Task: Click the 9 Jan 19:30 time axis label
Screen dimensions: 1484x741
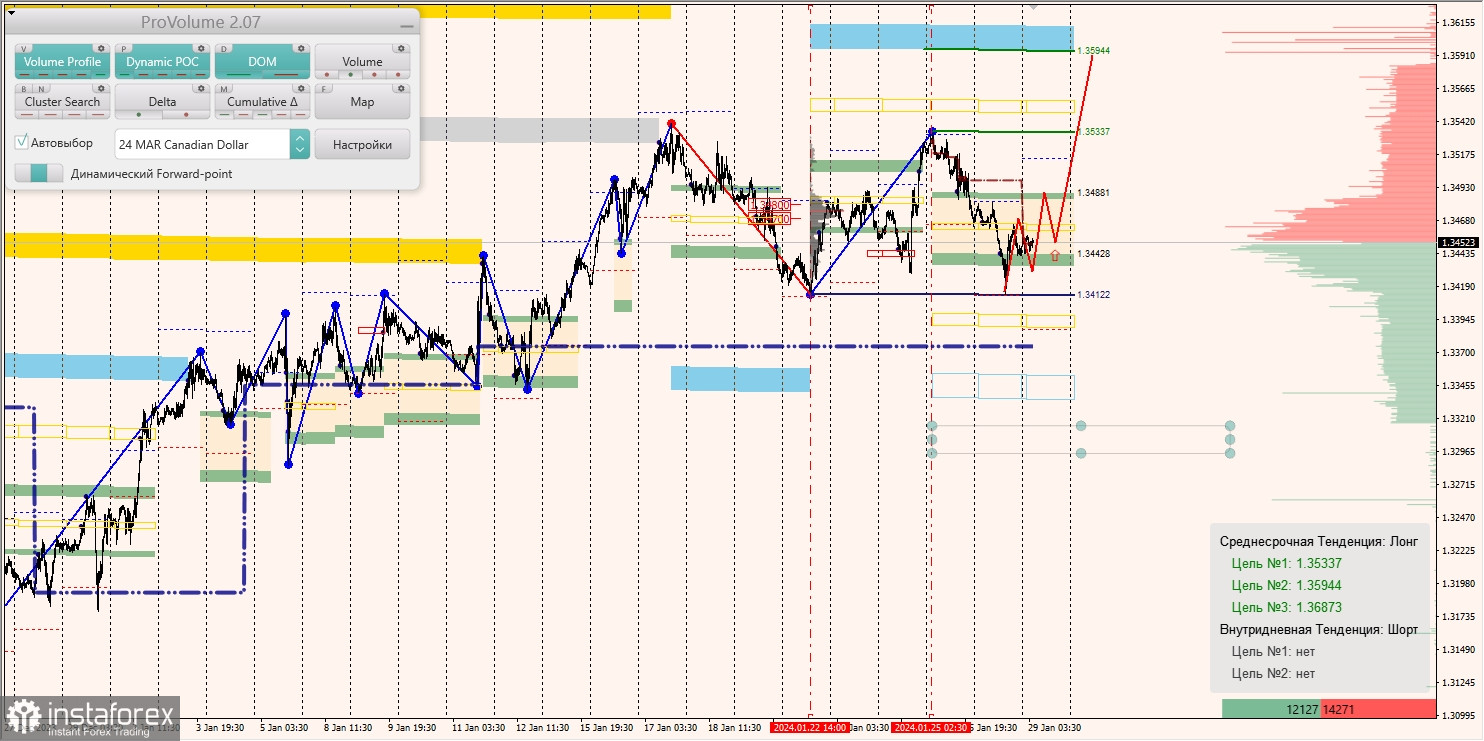Action: coord(411,727)
